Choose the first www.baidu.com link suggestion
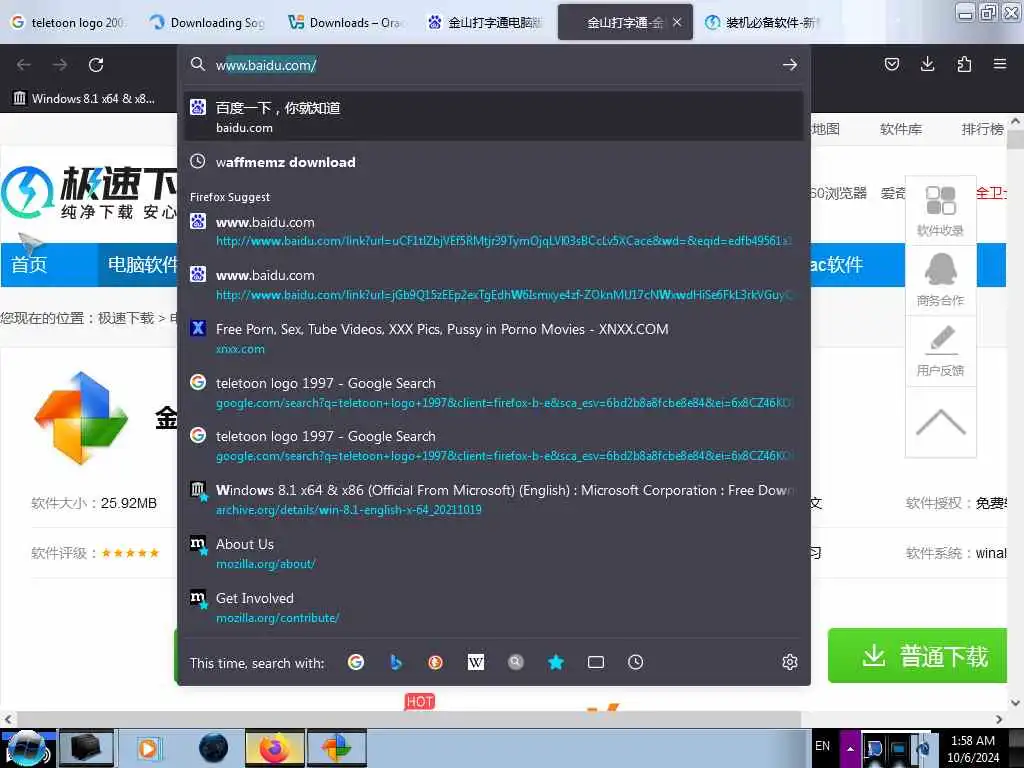1024x768 pixels. [494, 231]
